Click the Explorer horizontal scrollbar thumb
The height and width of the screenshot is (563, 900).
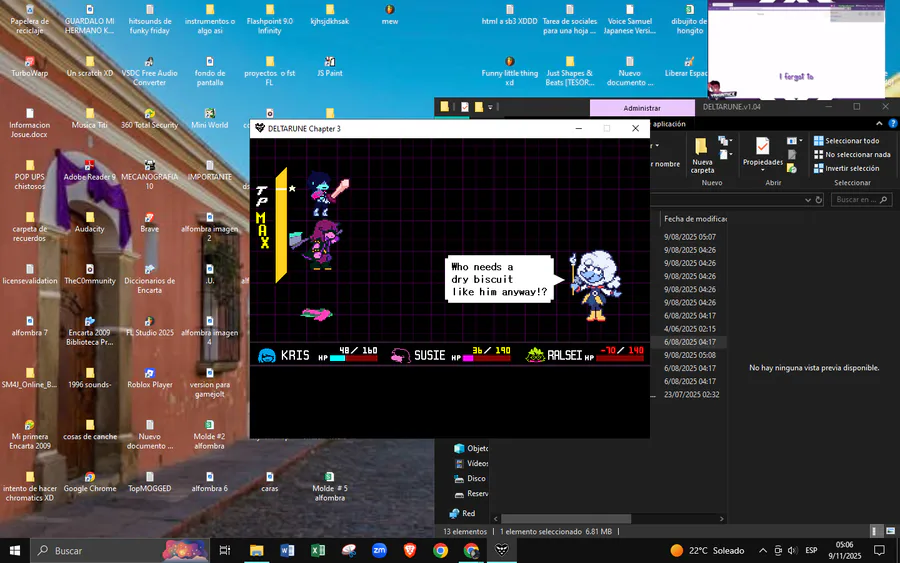click(566, 518)
